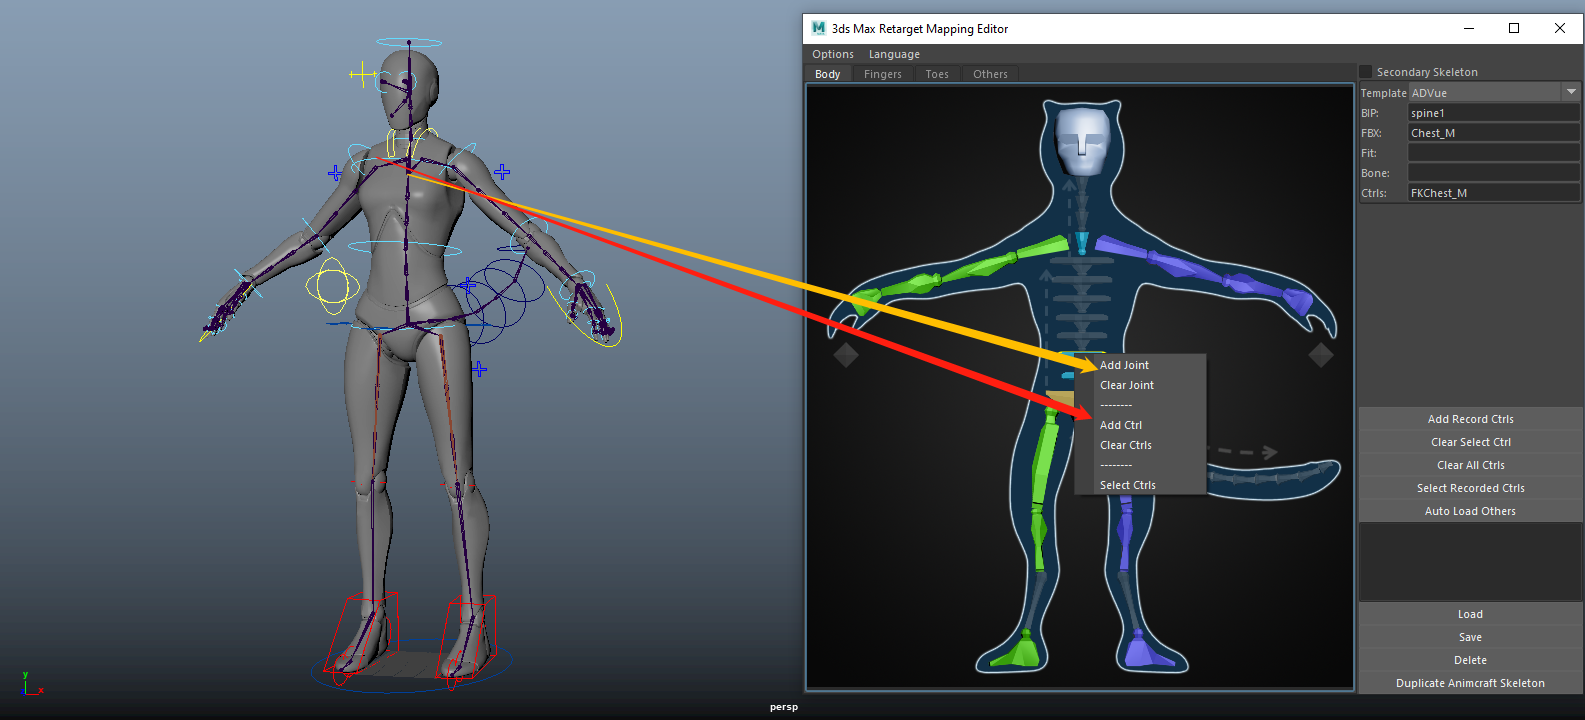Select the tail segment on the mapping figure
This screenshot has height=720, width=1585.
(1270, 477)
